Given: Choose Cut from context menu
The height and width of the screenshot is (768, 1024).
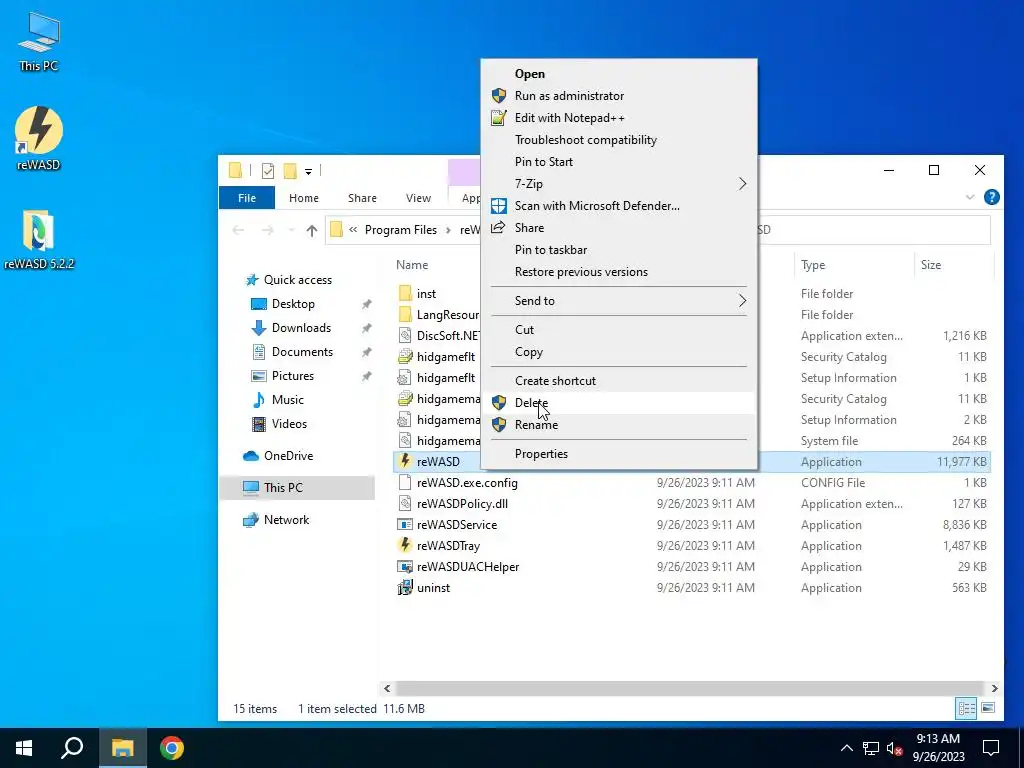Looking at the screenshot, I should (x=524, y=330).
